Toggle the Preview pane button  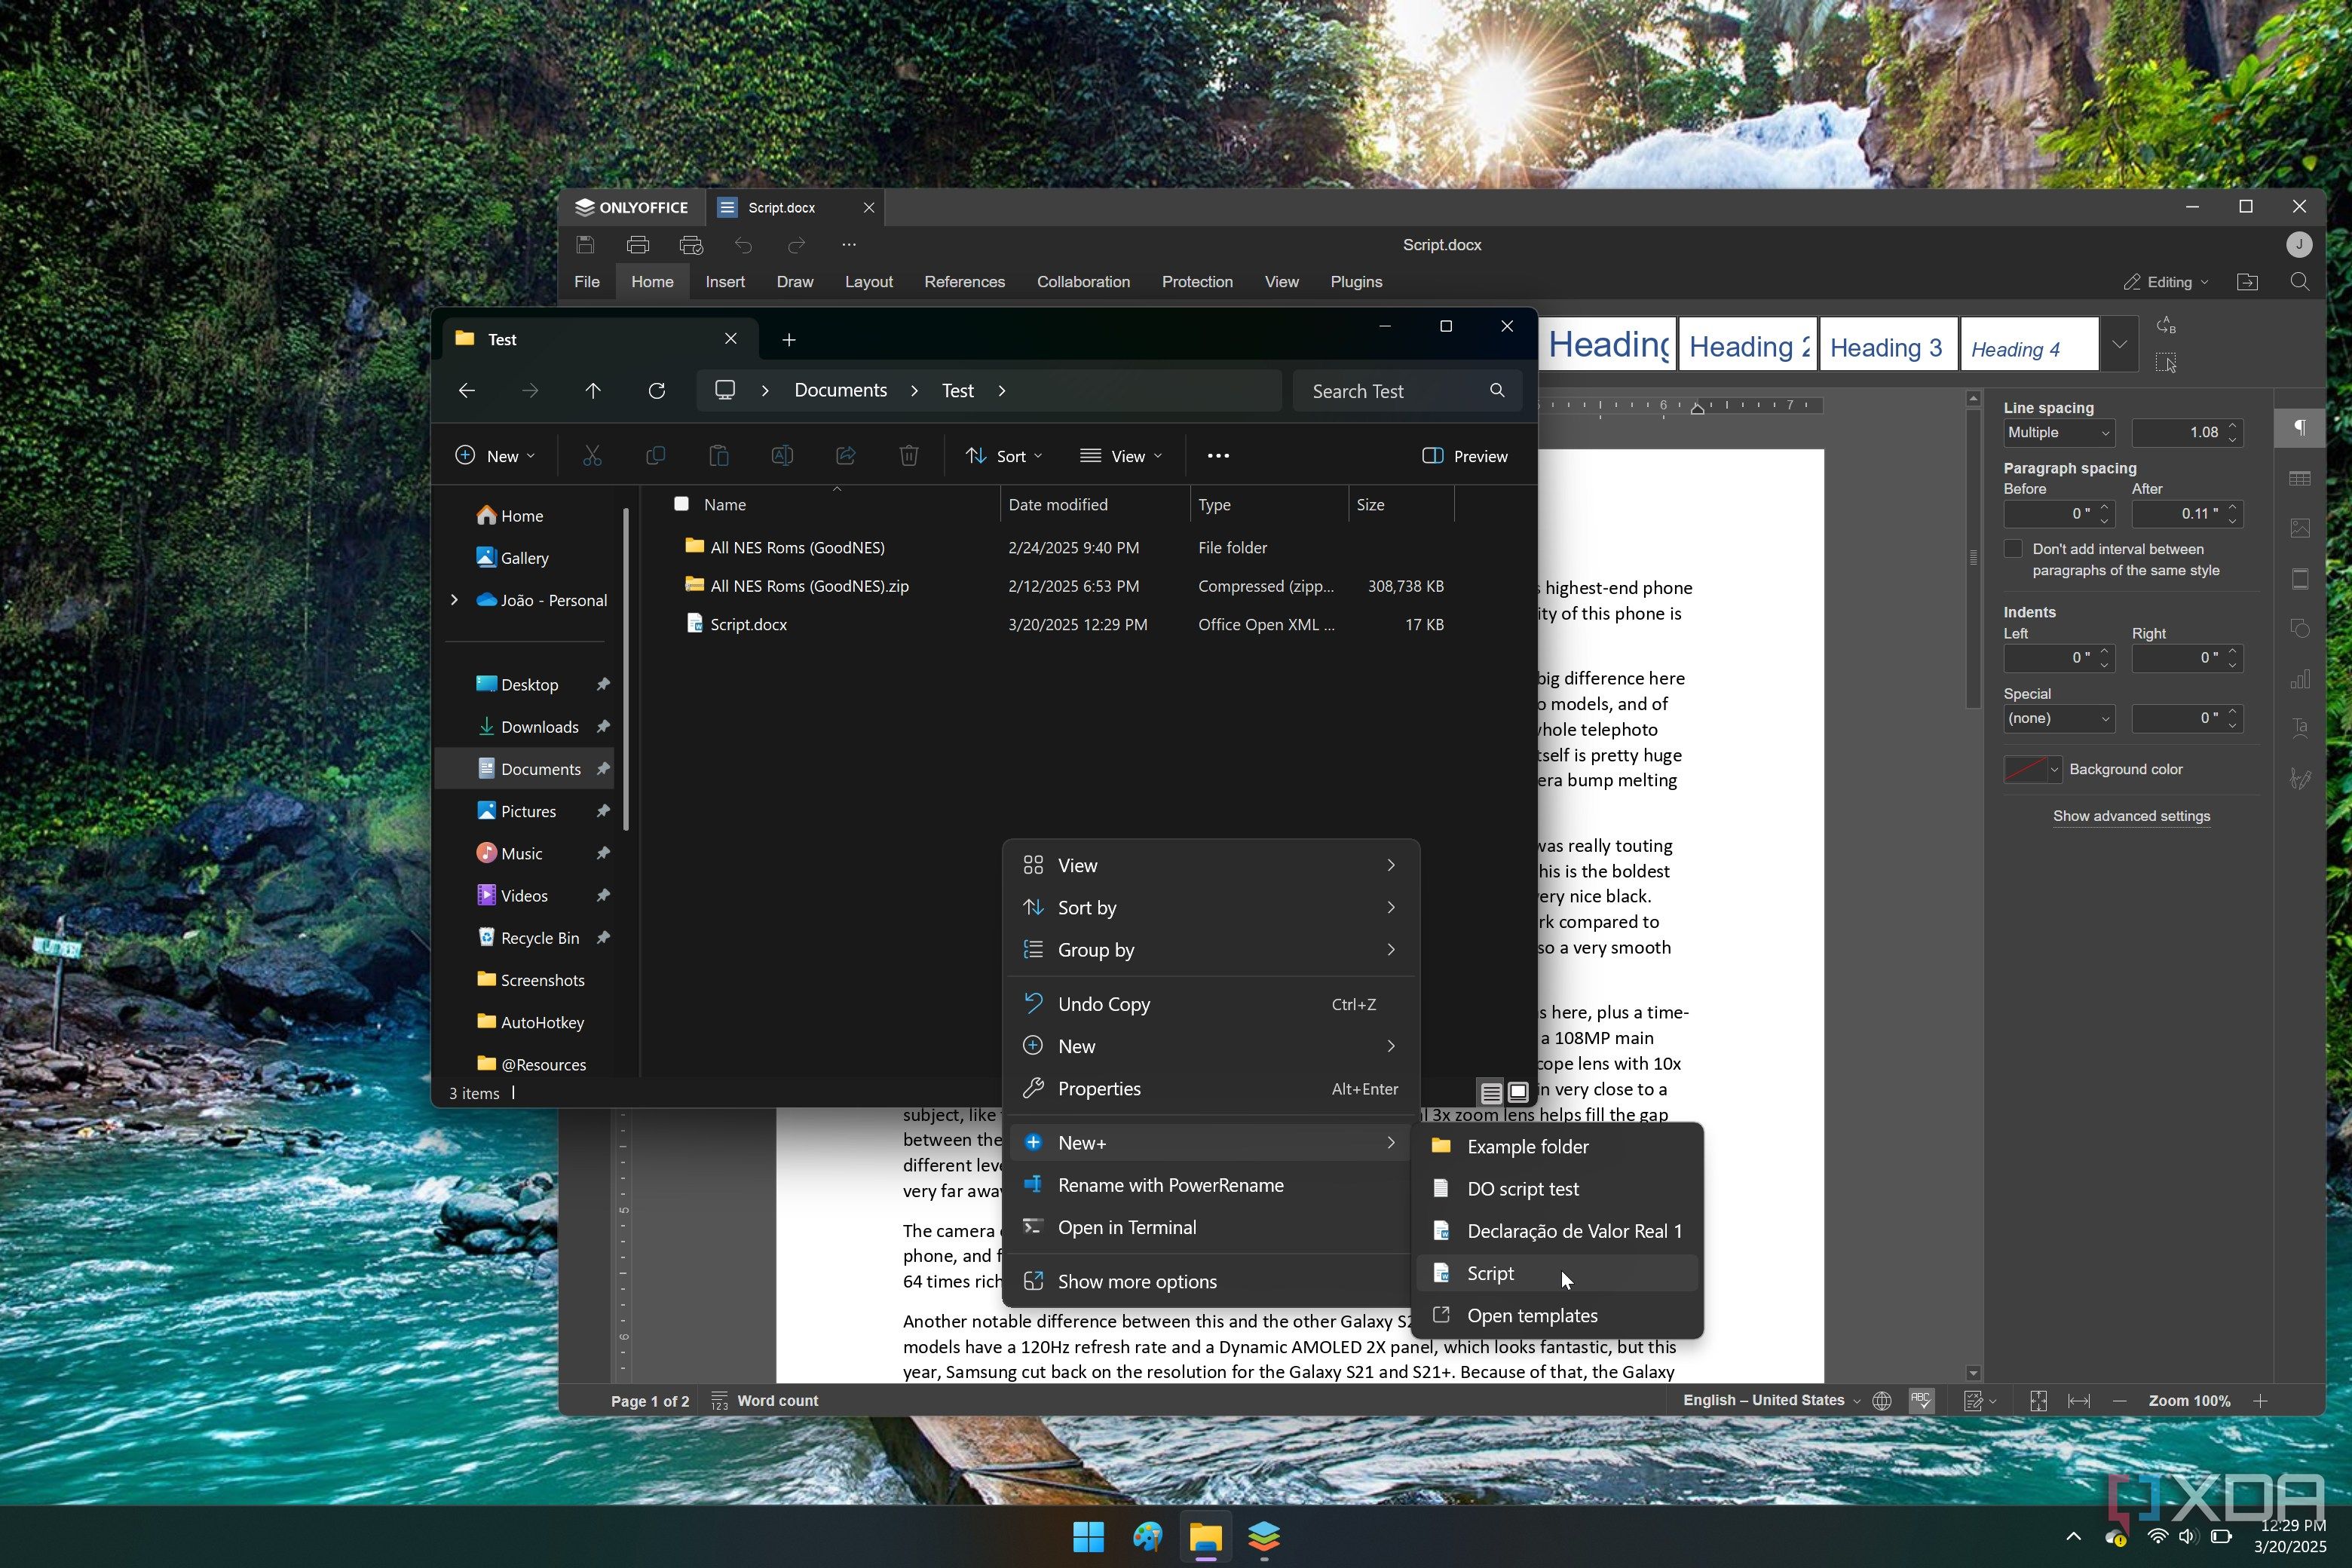coord(1464,456)
